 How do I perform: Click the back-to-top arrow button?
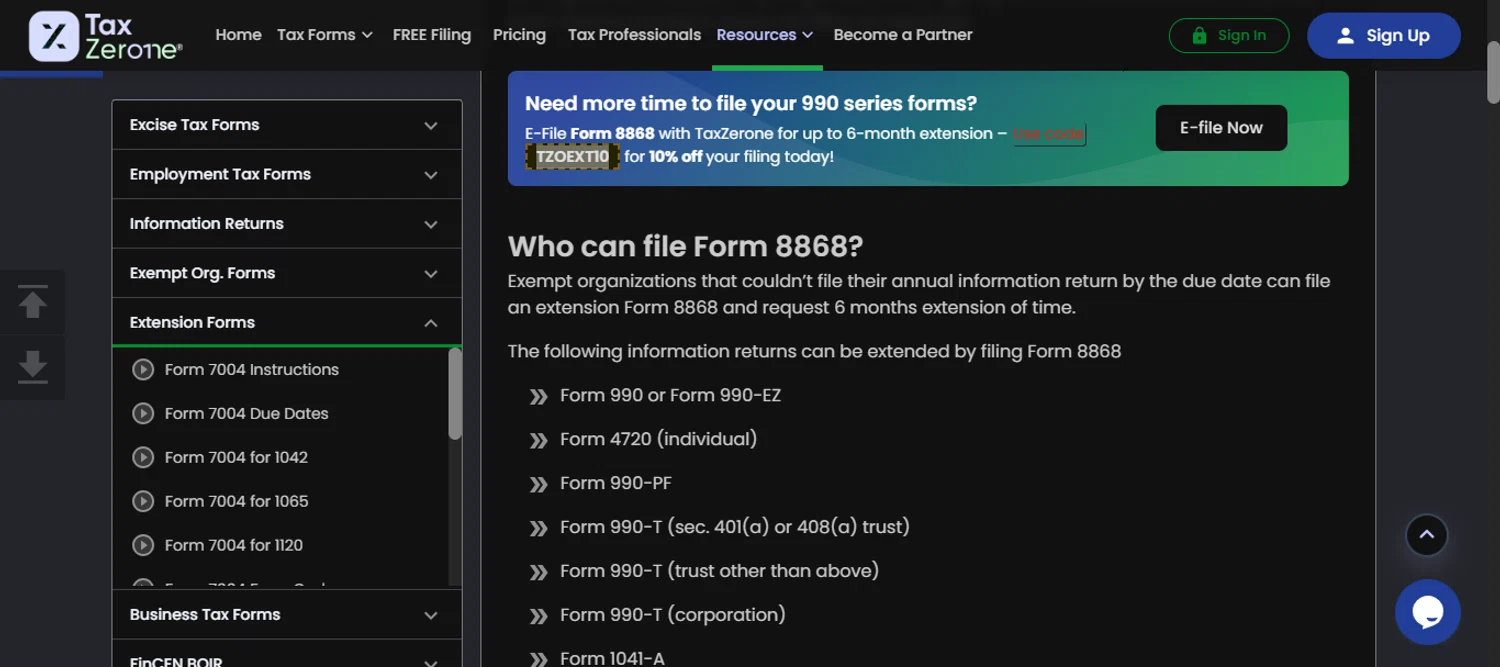point(1427,535)
